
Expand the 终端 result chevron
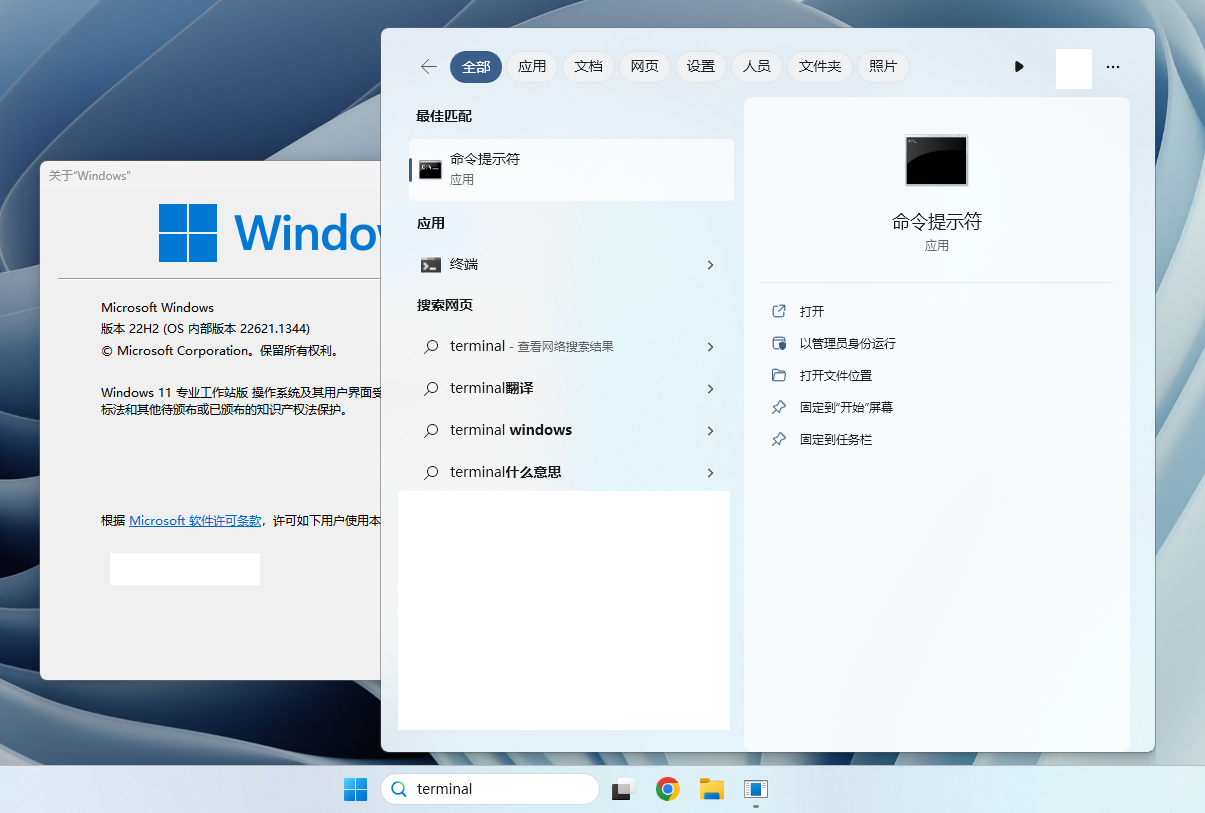710,265
